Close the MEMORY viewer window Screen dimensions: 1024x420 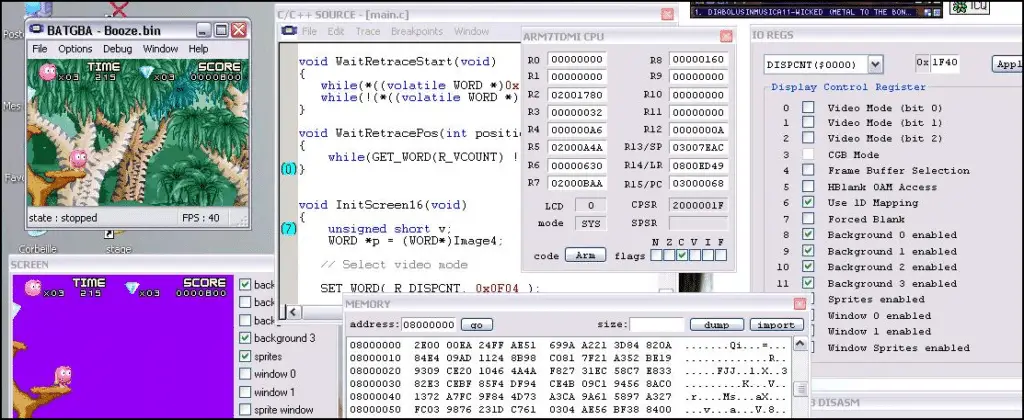click(797, 304)
